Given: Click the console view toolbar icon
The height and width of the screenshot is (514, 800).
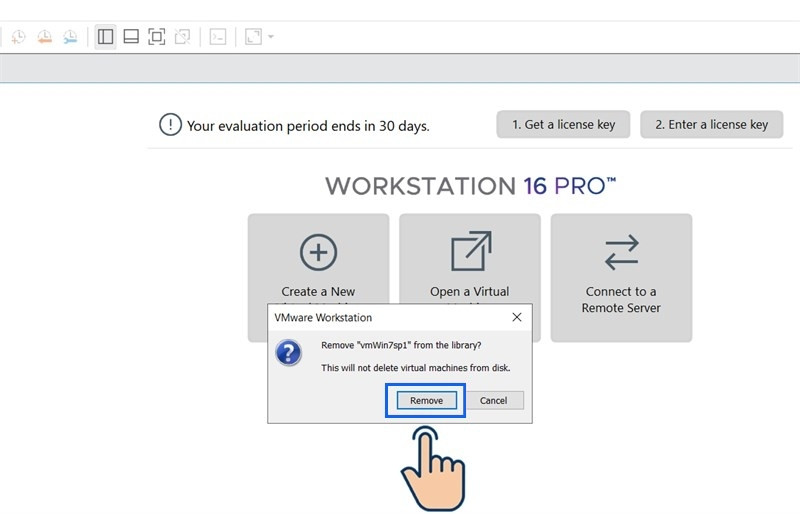Looking at the screenshot, I should click(x=217, y=37).
